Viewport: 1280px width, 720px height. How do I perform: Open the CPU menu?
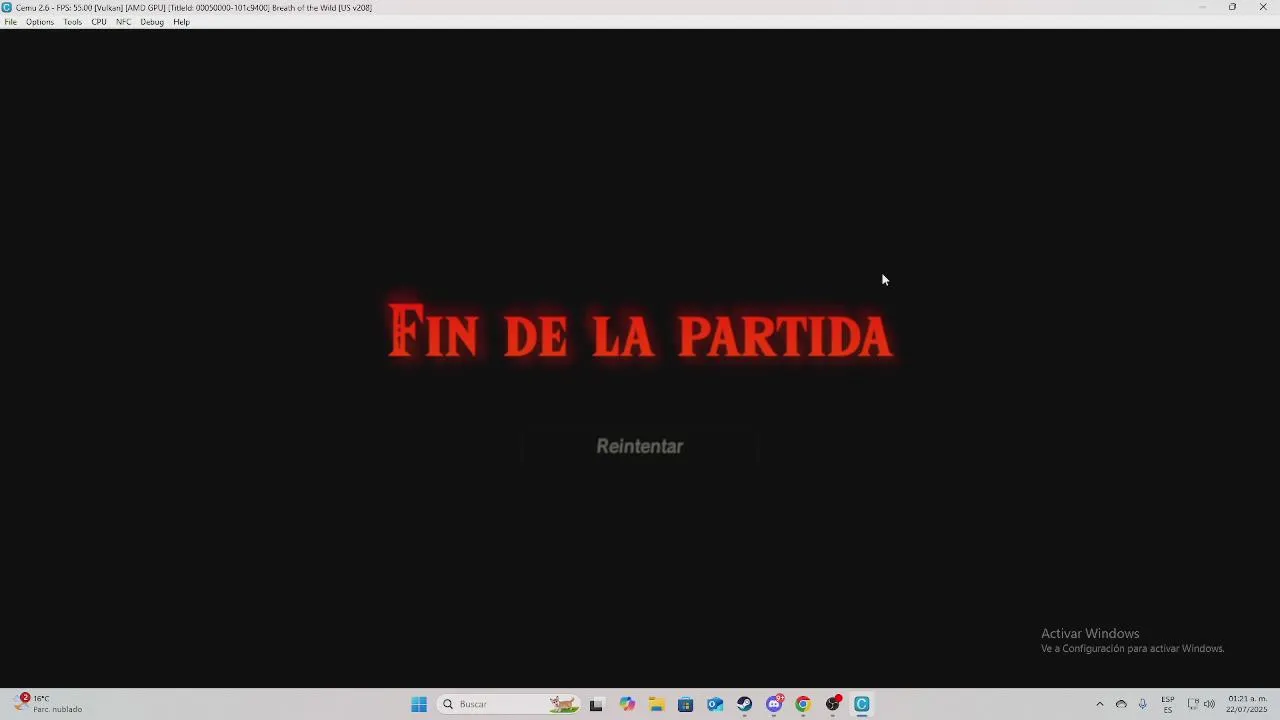click(x=99, y=22)
